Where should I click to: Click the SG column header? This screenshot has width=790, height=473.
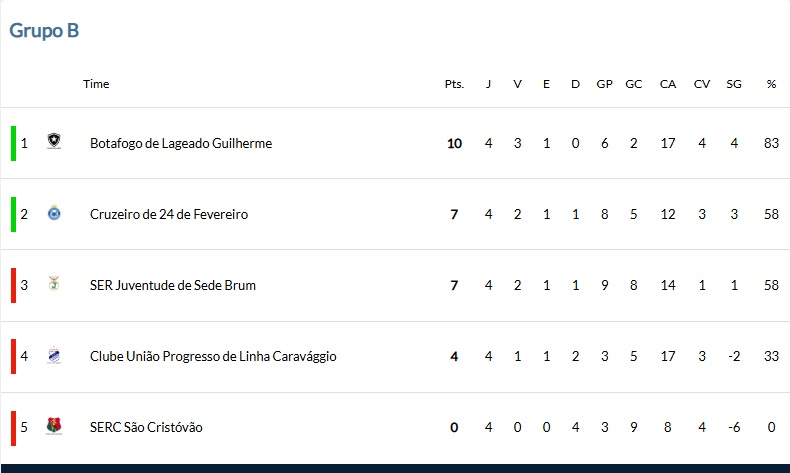[x=734, y=84]
